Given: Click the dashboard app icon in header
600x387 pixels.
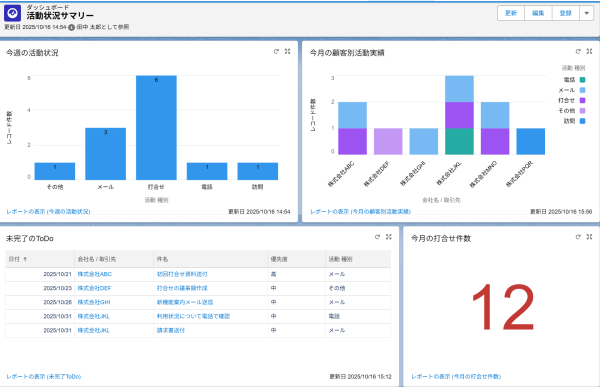Looking at the screenshot, I should 12,13.
